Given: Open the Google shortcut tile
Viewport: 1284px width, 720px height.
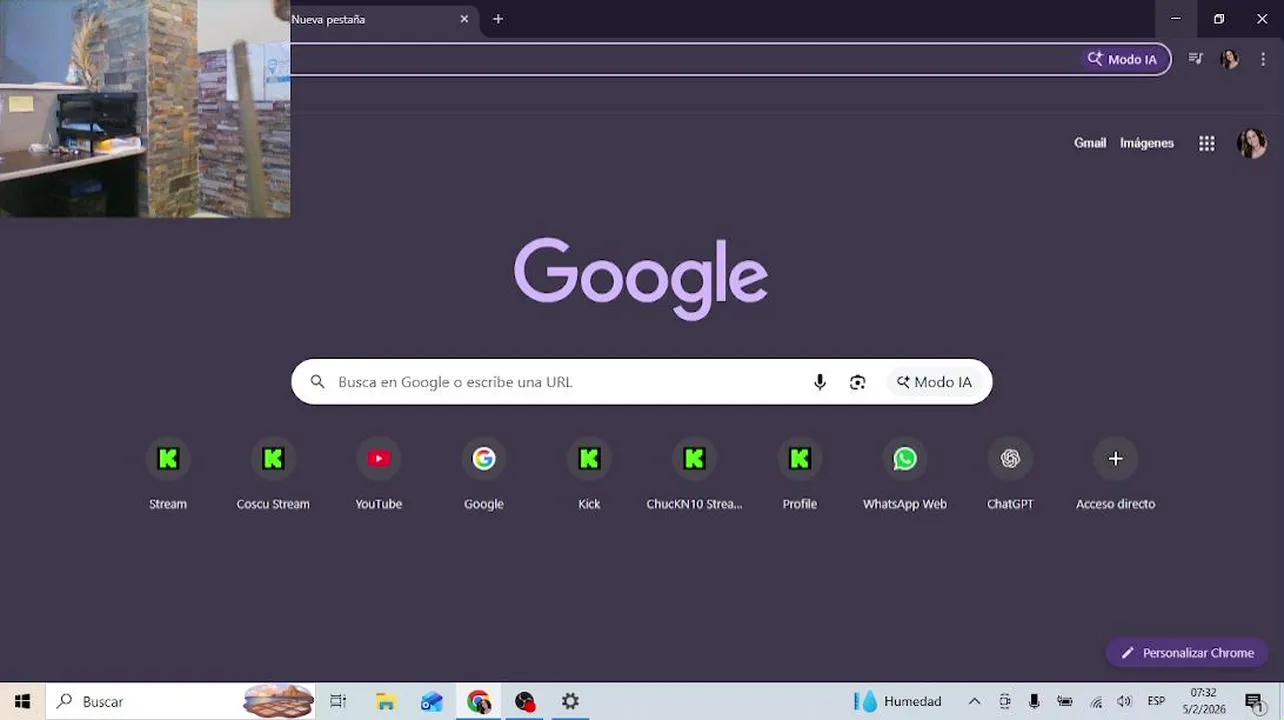Looking at the screenshot, I should 484,475.
